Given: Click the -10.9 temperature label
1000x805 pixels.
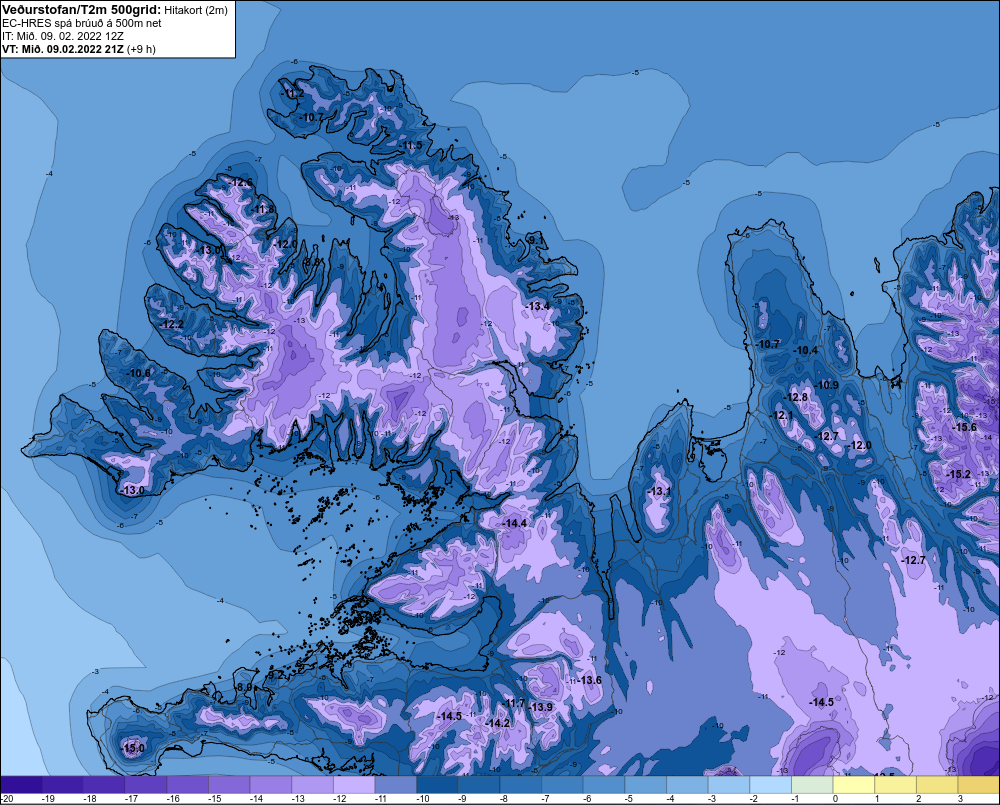Looking at the screenshot, I should click(x=827, y=385).
